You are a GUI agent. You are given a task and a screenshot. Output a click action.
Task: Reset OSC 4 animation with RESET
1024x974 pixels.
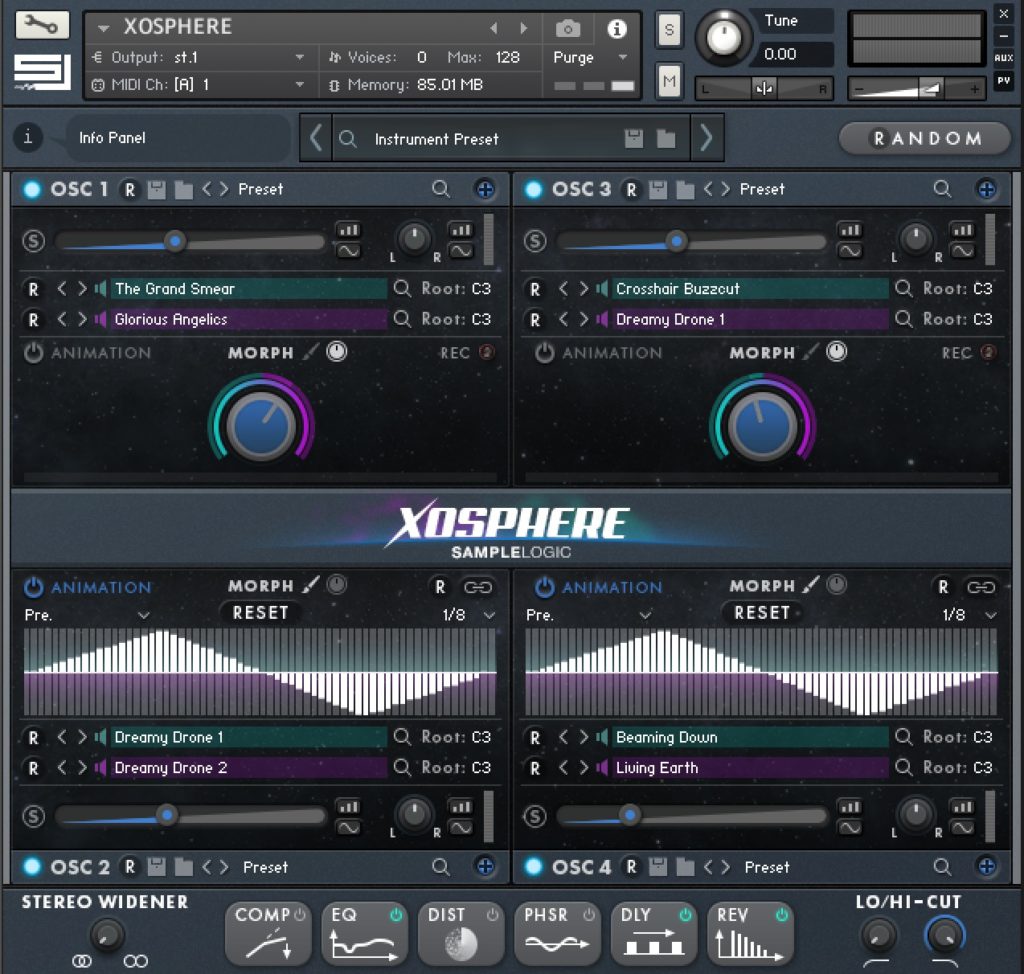761,613
